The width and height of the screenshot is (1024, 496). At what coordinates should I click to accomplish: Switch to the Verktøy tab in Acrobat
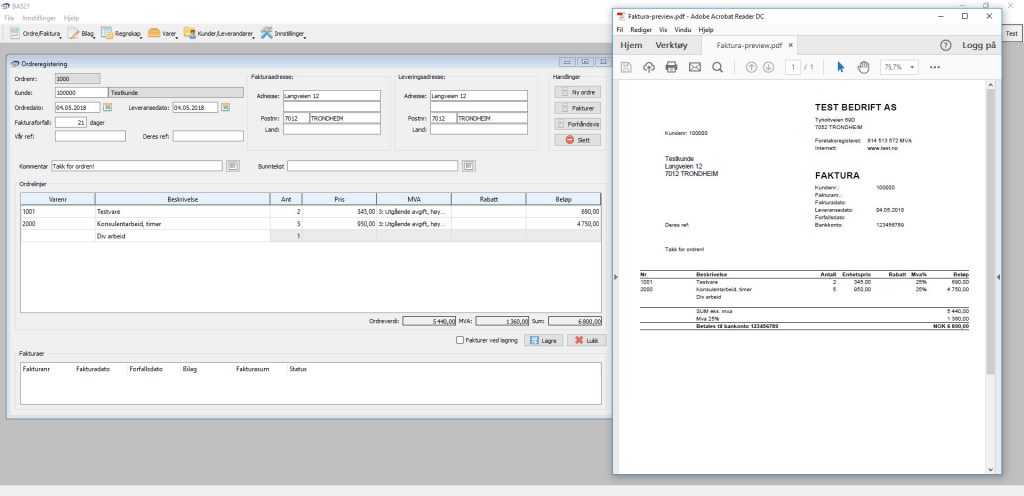pyautogui.click(x=671, y=45)
